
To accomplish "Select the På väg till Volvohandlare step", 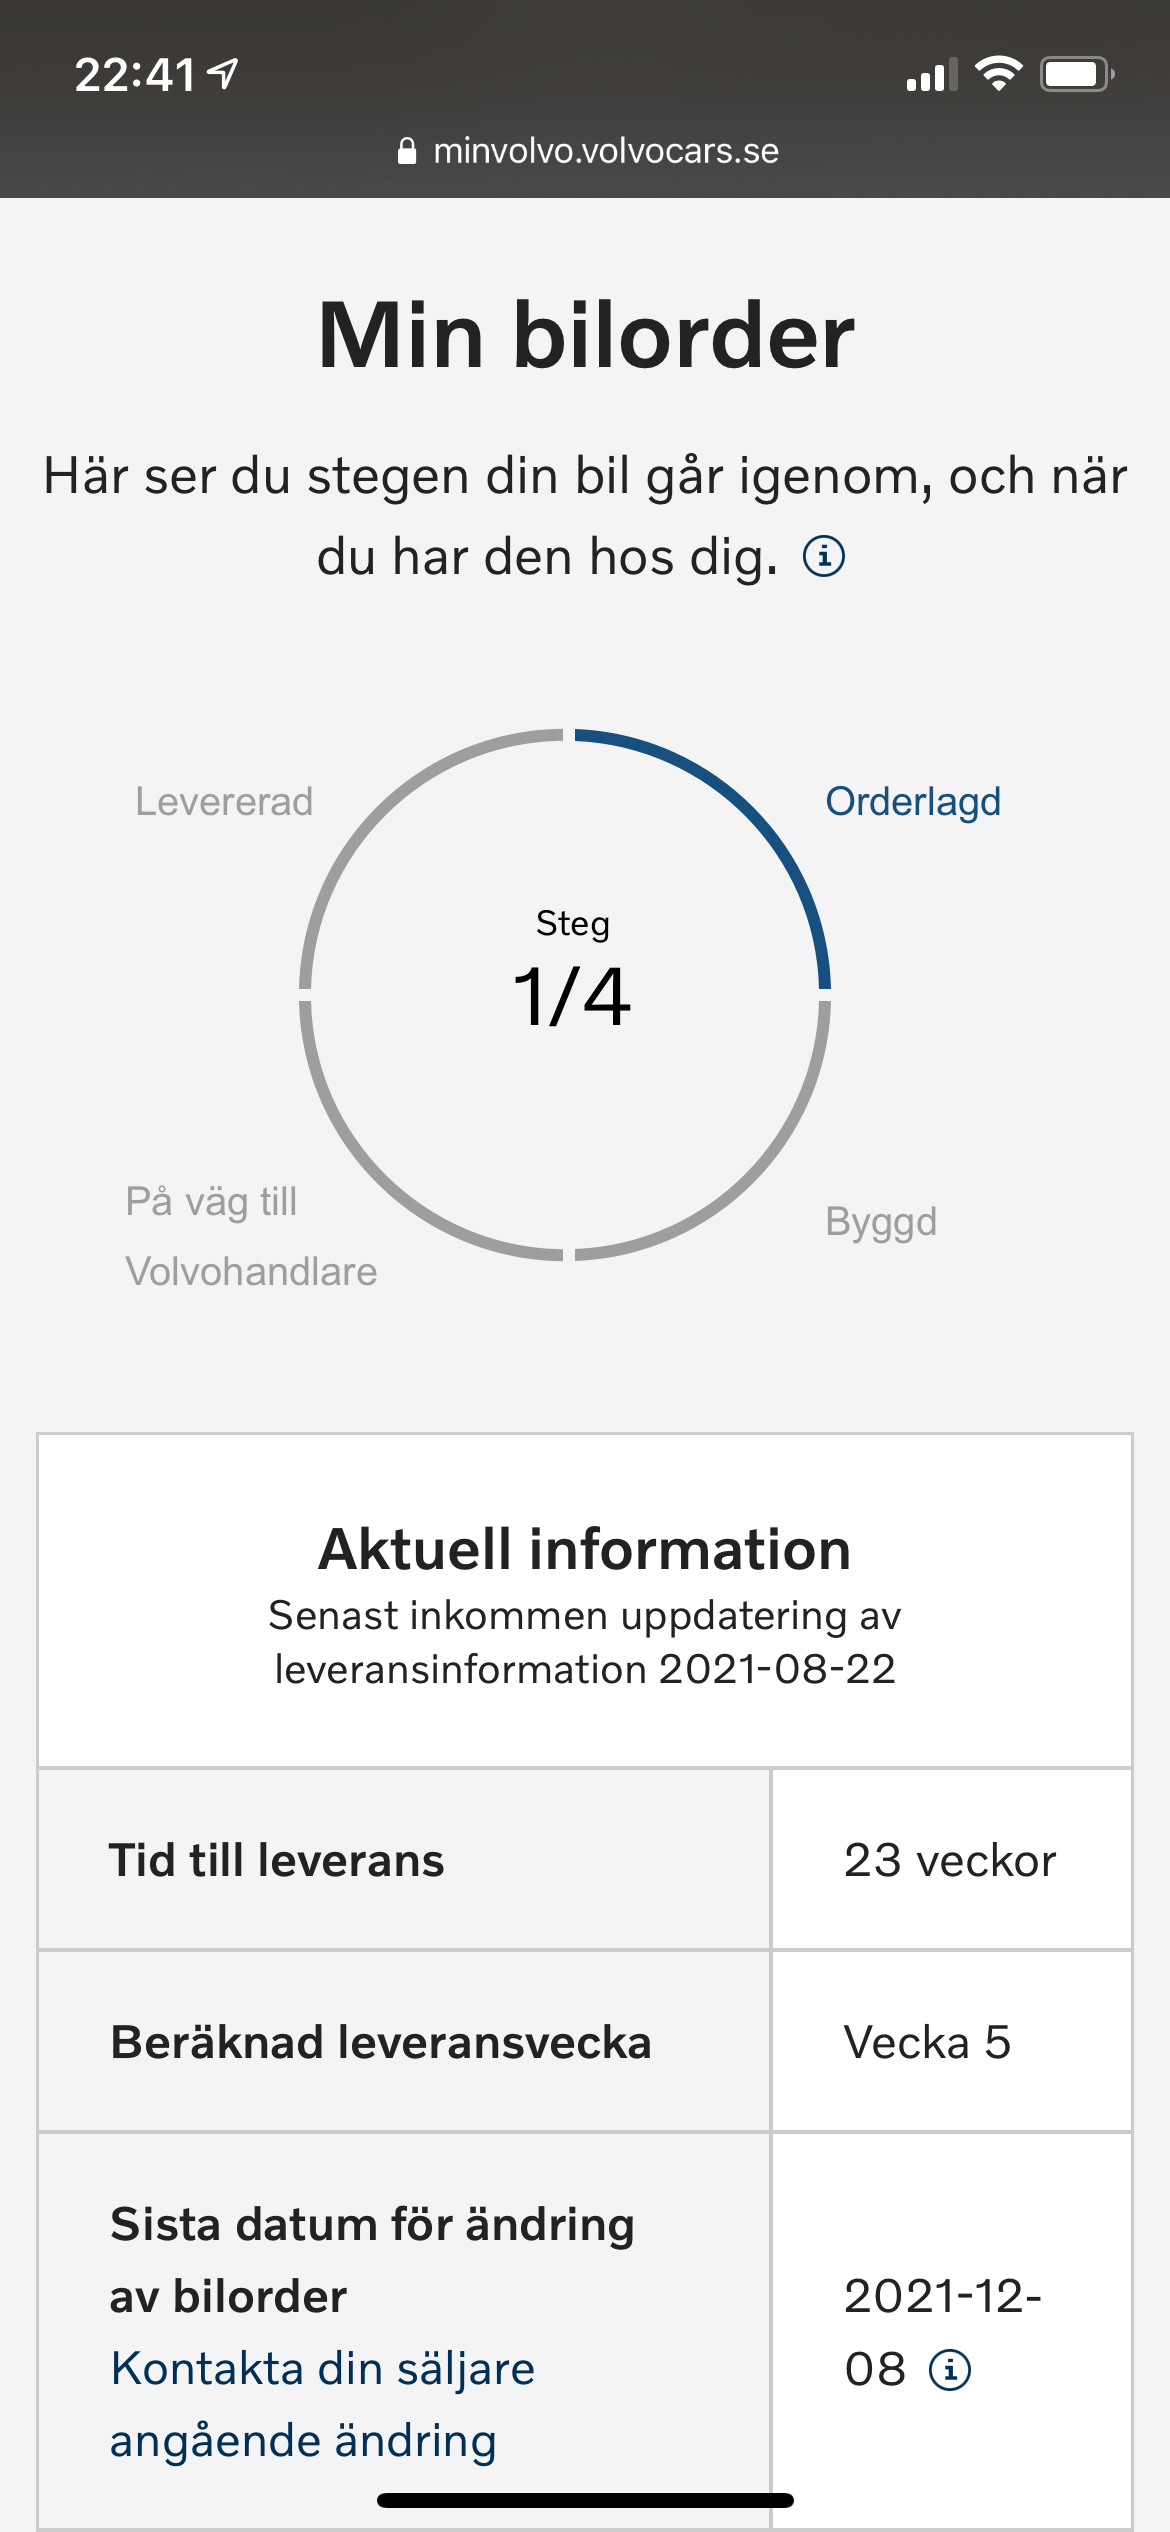I will (251, 1236).
